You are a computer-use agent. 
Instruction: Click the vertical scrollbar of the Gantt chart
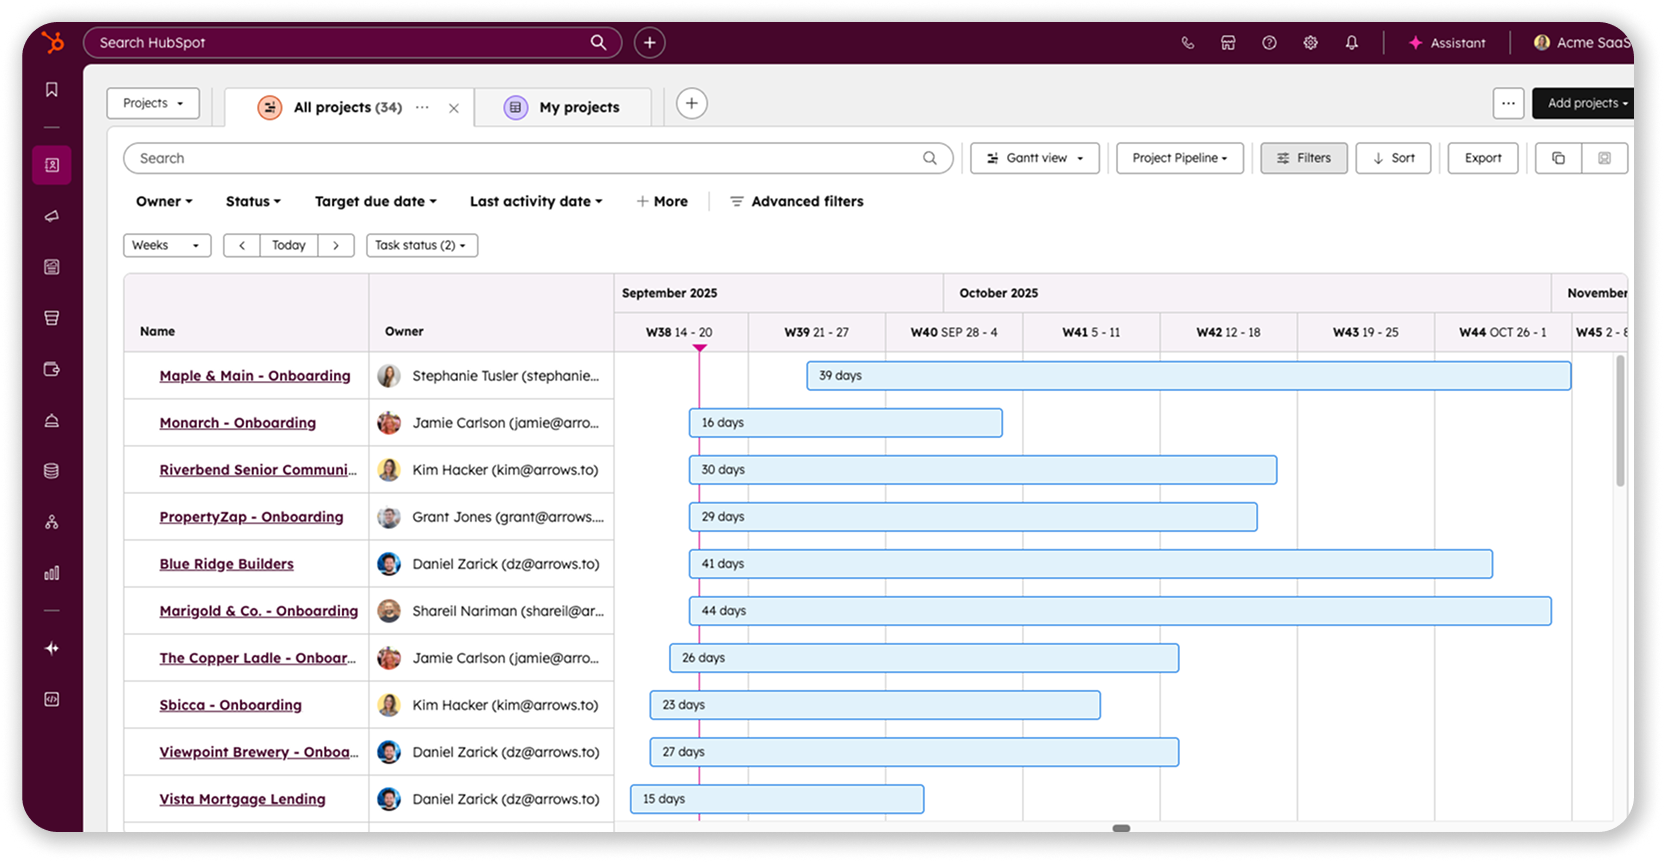click(x=1620, y=420)
